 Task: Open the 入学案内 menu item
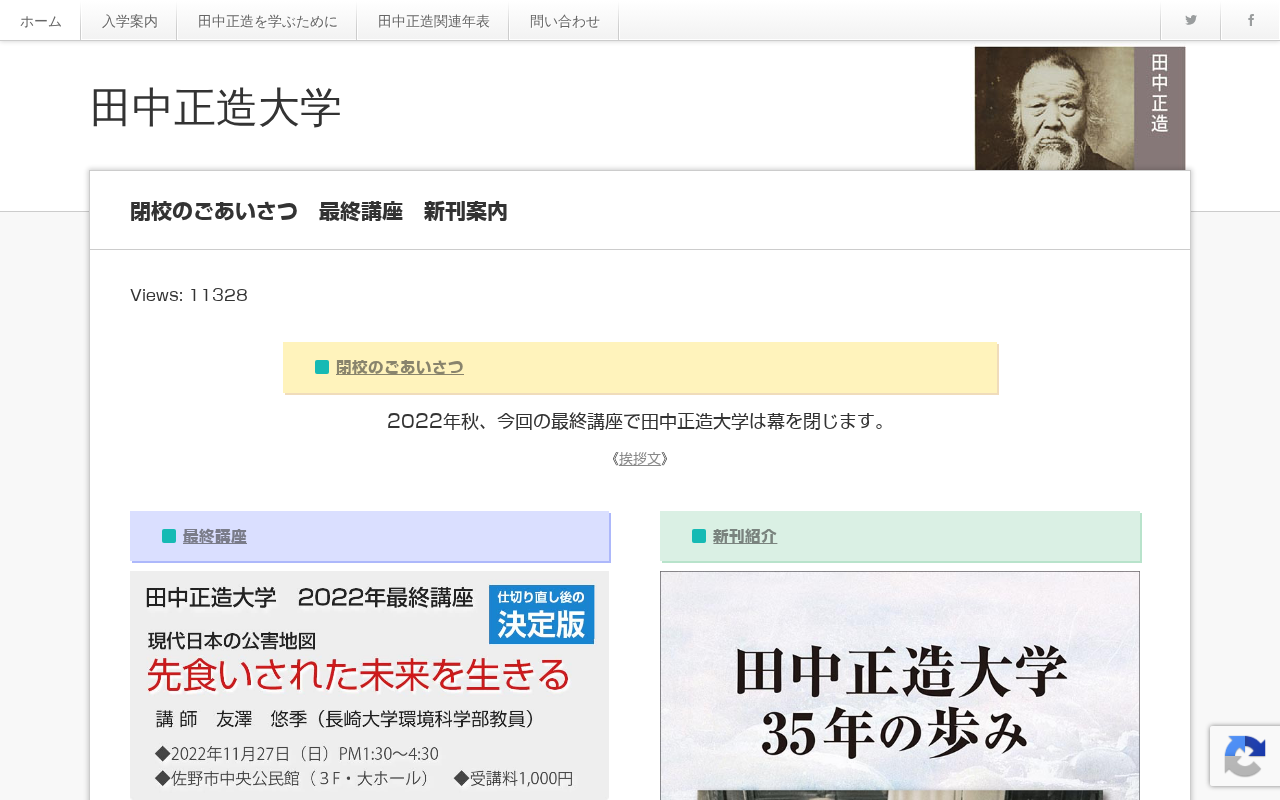[x=129, y=21]
